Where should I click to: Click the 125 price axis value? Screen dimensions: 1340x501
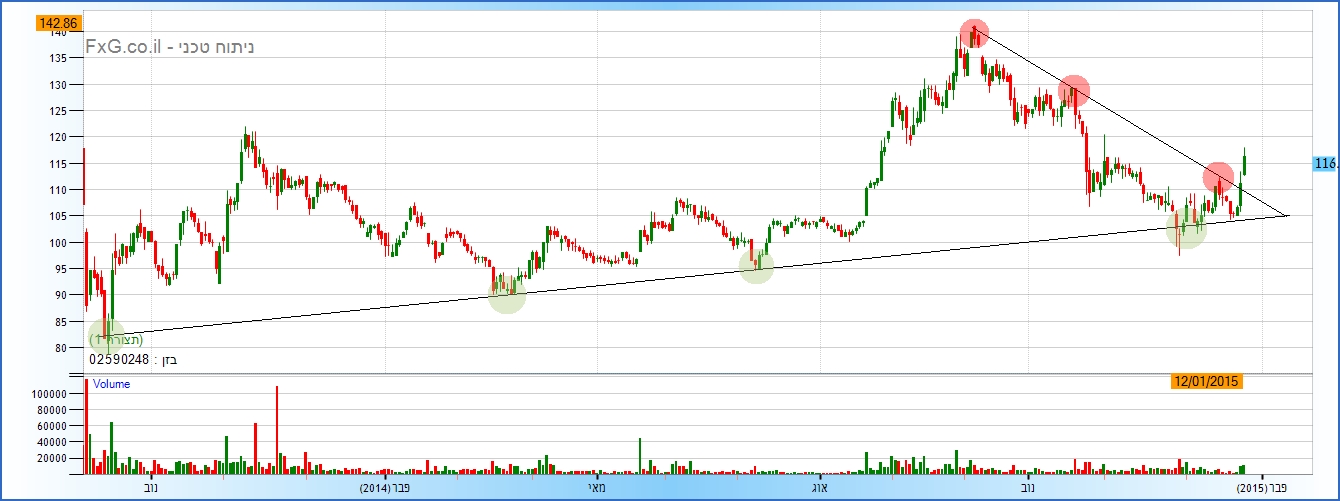[58, 111]
